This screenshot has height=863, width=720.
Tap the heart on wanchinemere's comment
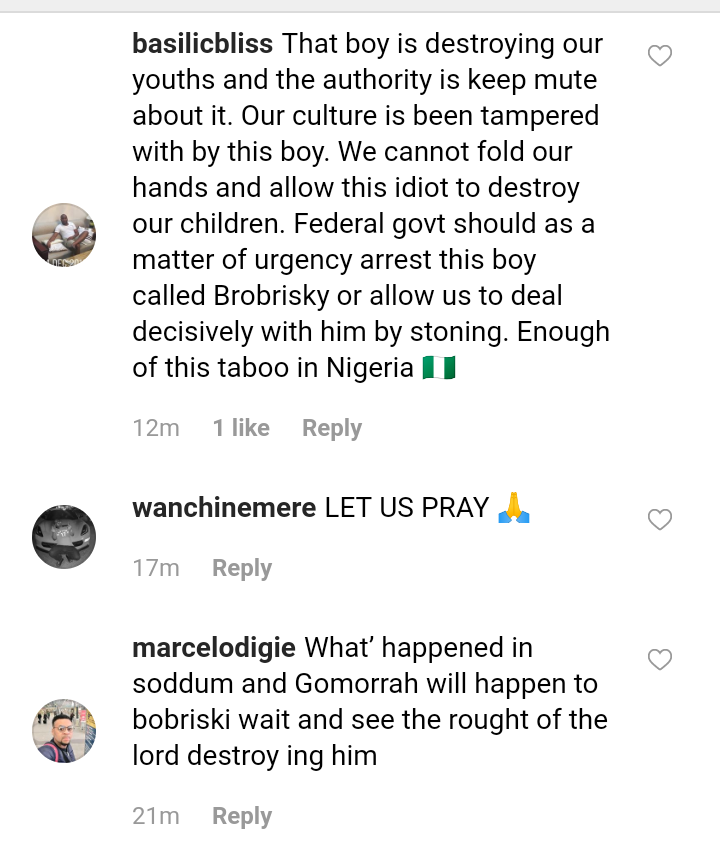(x=660, y=519)
